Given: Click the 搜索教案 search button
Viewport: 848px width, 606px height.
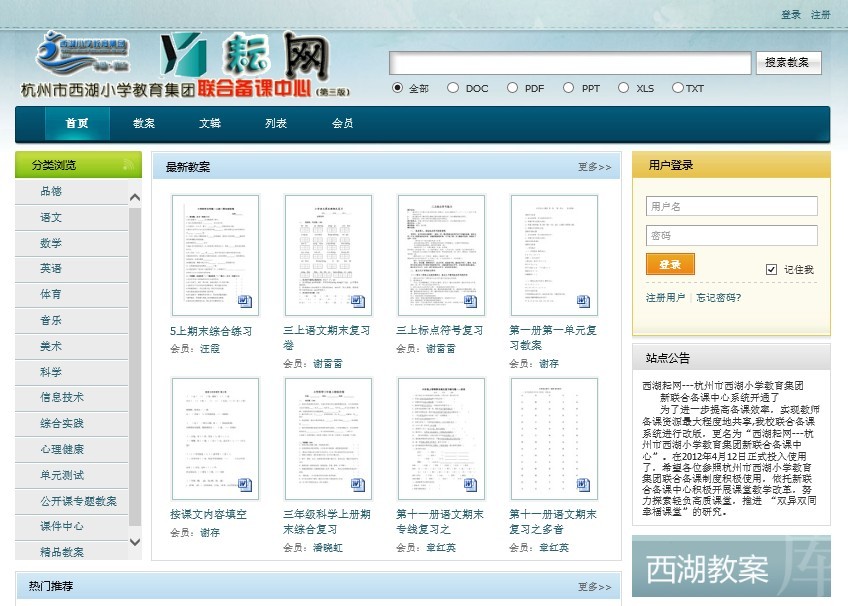Looking at the screenshot, I should tap(786, 63).
